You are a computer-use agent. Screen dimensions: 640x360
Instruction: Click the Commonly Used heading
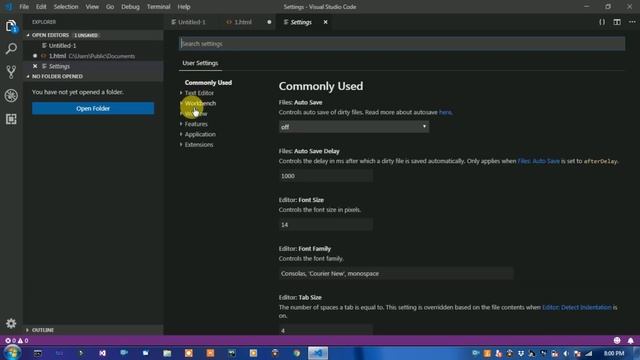[x=321, y=86]
